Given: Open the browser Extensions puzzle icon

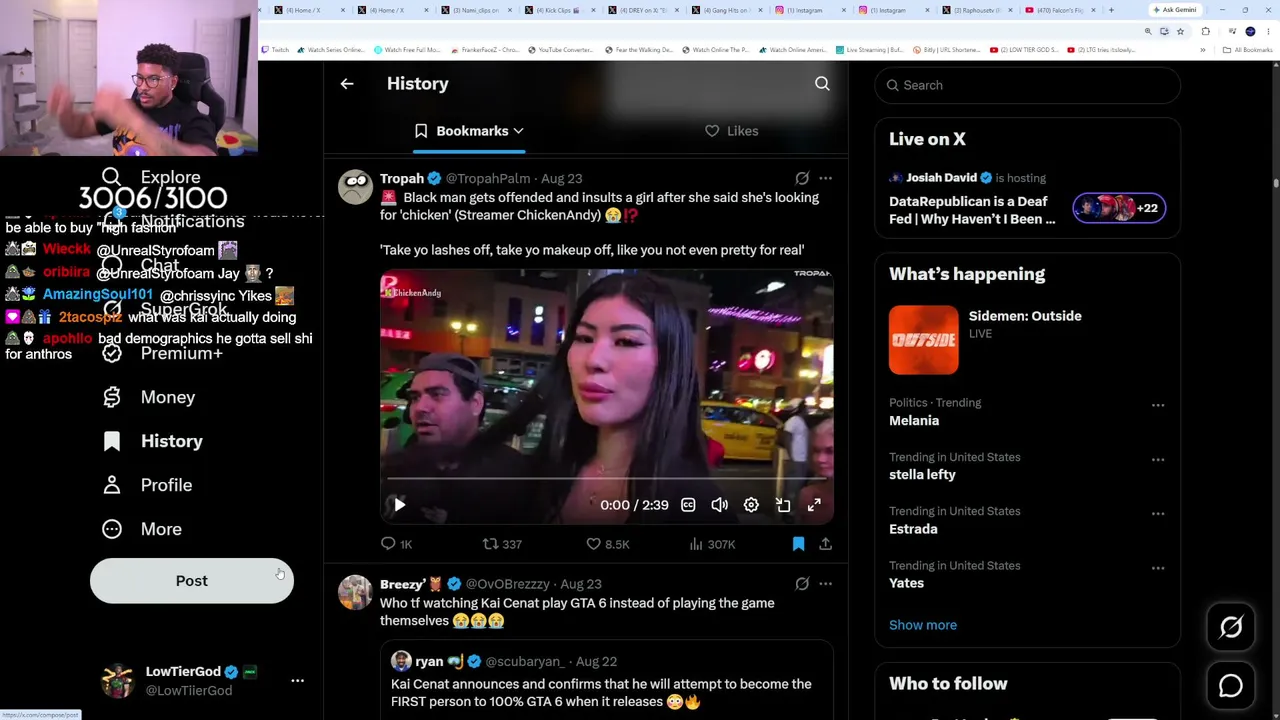Looking at the screenshot, I should pyautogui.click(x=1205, y=32).
